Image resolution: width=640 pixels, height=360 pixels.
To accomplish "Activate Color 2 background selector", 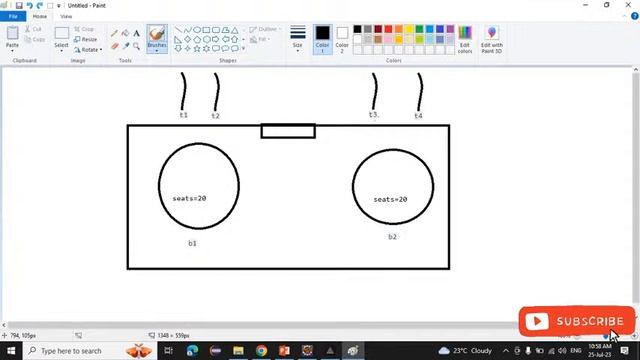I will 342,39.
